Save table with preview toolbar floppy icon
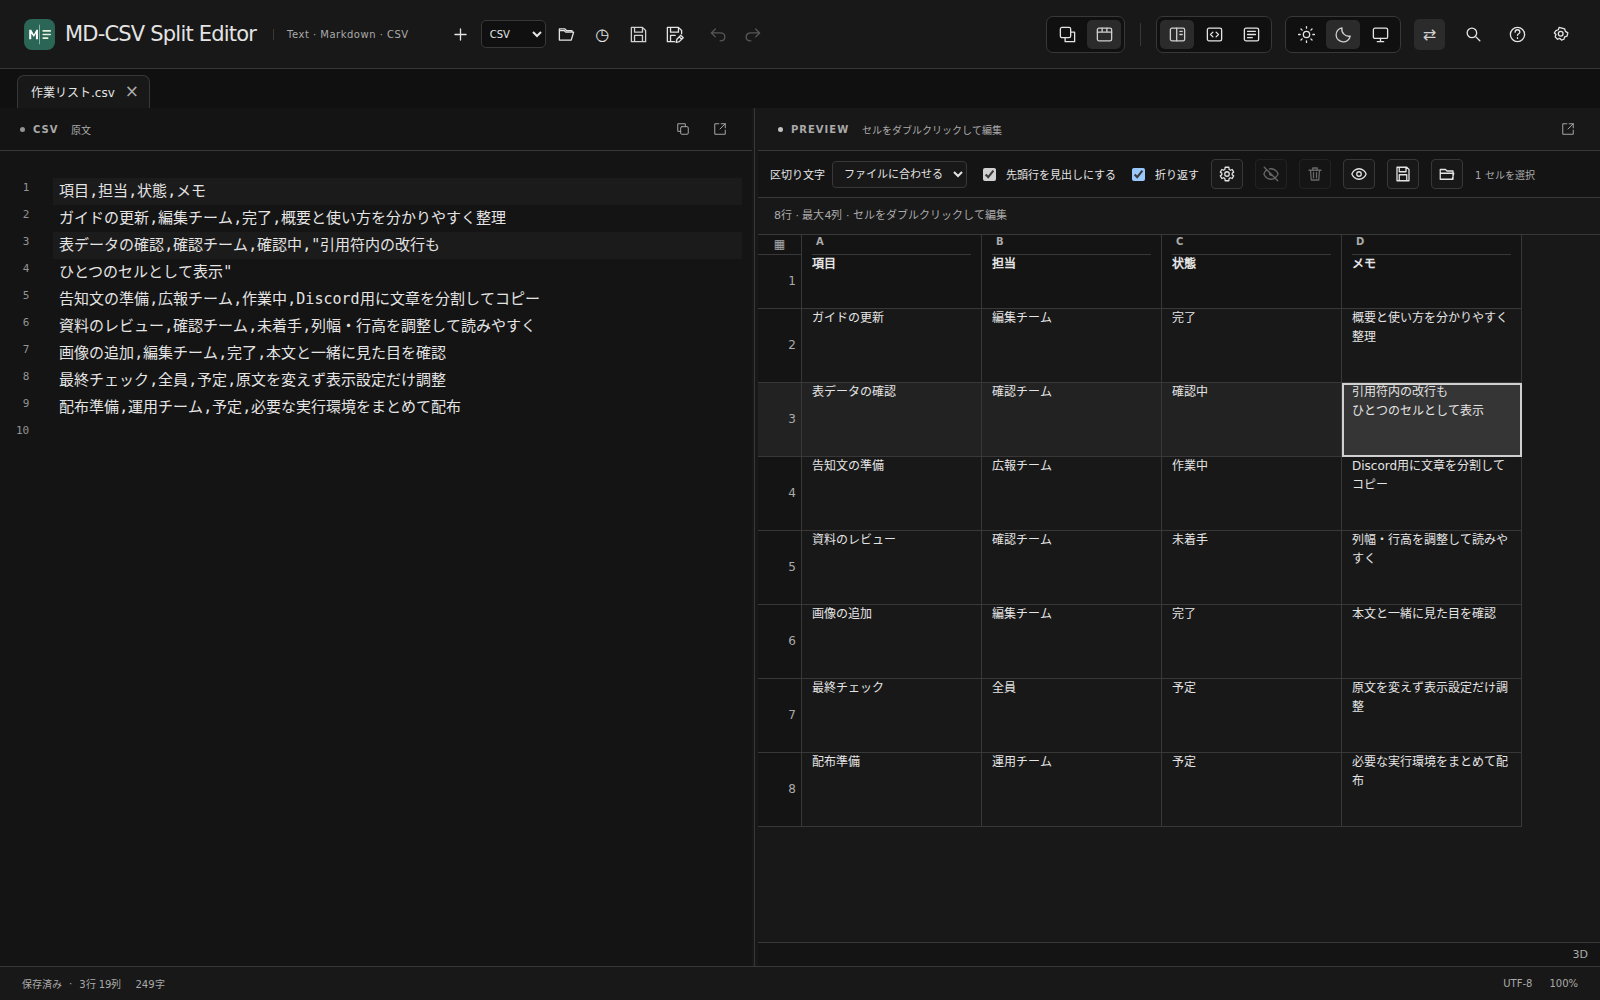This screenshot has width=1600, height=1000. 1403,174
